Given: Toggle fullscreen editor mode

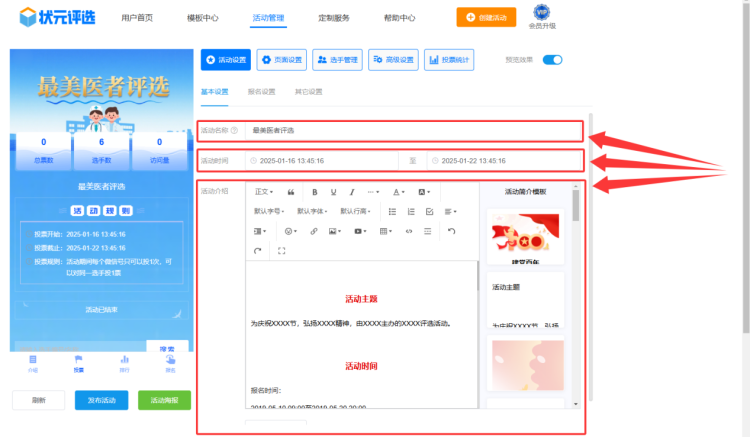Looking at the screenshot, I should click(281, 250).
